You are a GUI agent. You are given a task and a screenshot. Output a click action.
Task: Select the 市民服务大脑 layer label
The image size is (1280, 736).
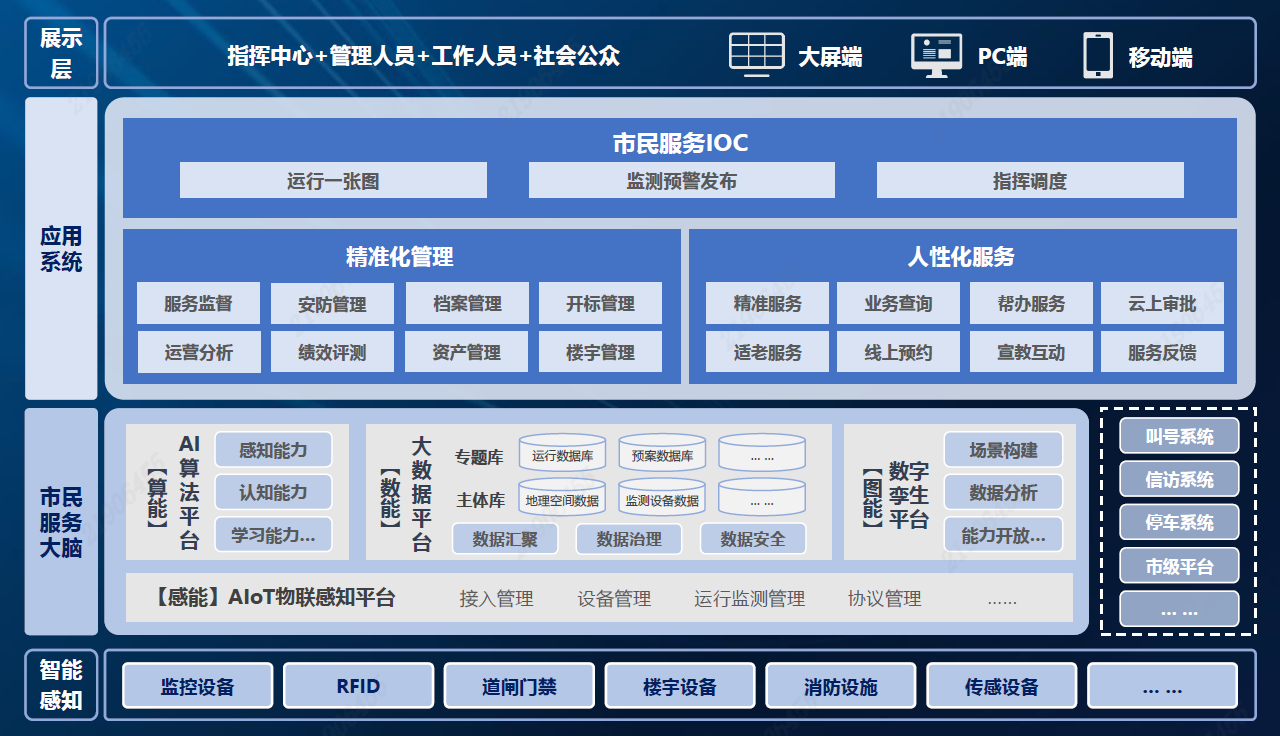(x=61, y=522)
